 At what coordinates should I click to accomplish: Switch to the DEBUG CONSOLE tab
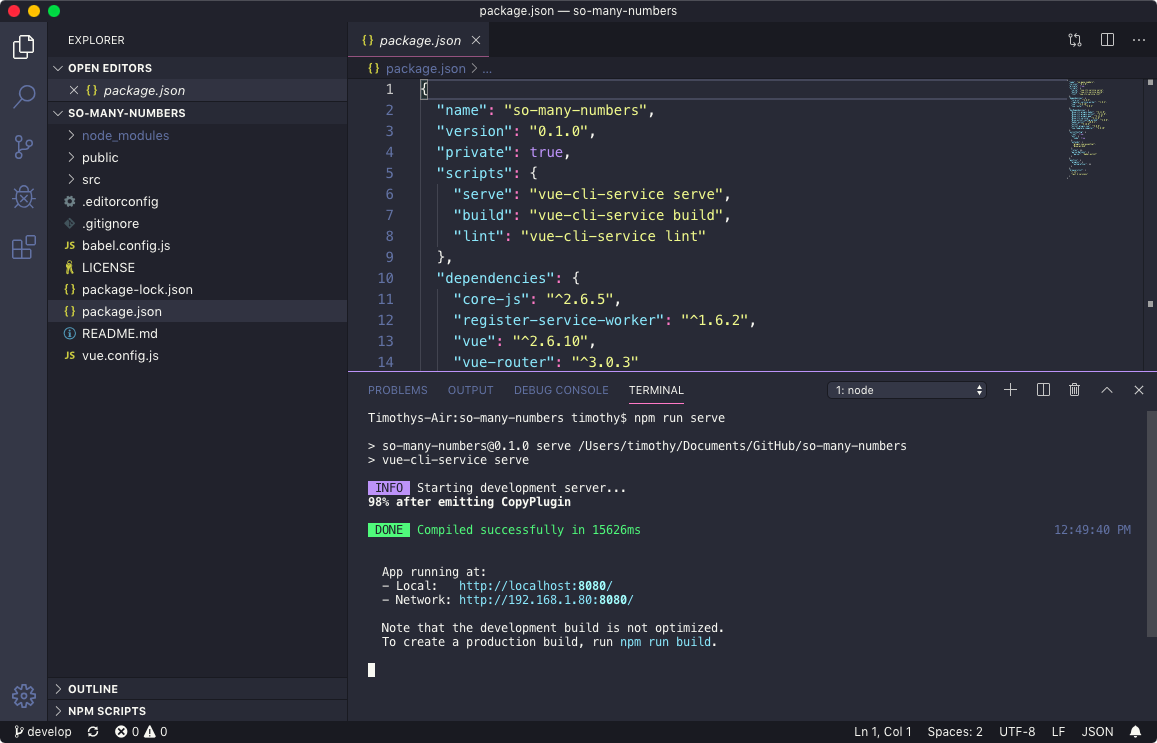(x=561, y=390)
